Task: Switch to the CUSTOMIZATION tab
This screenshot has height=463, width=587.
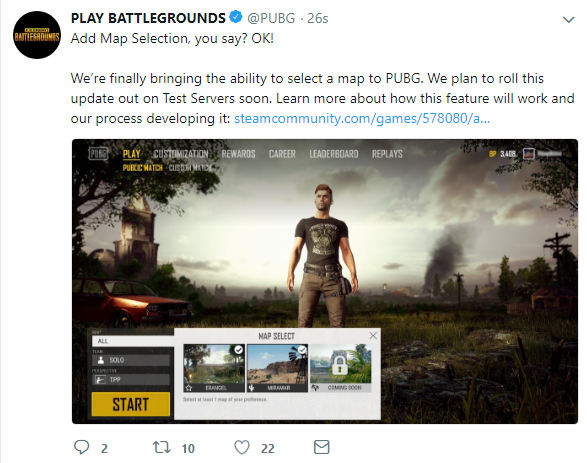Action: [x=181, y=154]
